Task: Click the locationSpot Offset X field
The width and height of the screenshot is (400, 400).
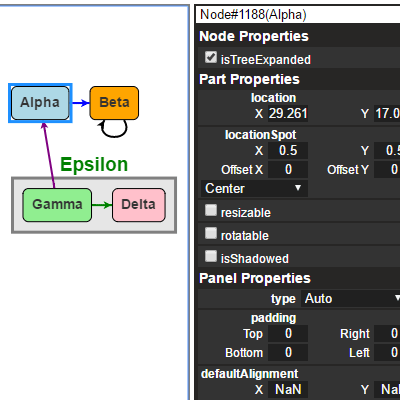Action: tap(288, 169)
